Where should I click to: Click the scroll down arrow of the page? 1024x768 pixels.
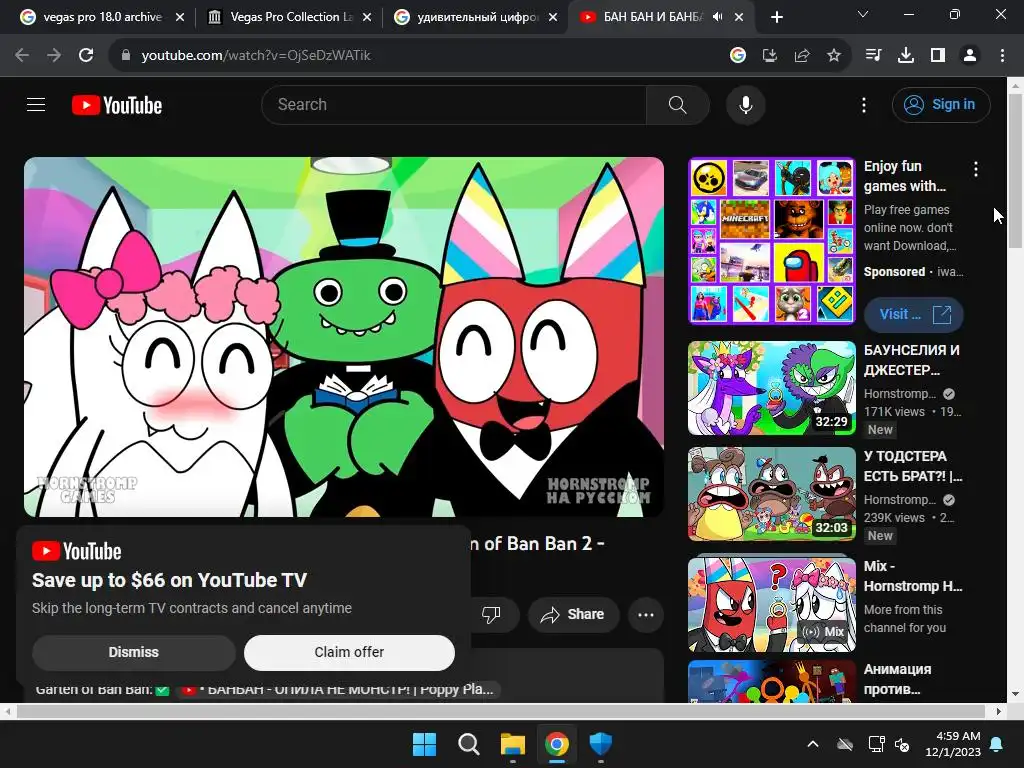1016,694
